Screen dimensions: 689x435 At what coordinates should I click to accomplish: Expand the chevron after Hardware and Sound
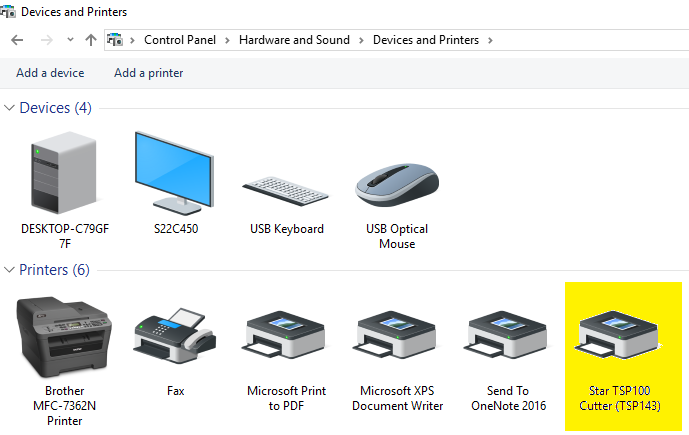[x=361, y=40]
